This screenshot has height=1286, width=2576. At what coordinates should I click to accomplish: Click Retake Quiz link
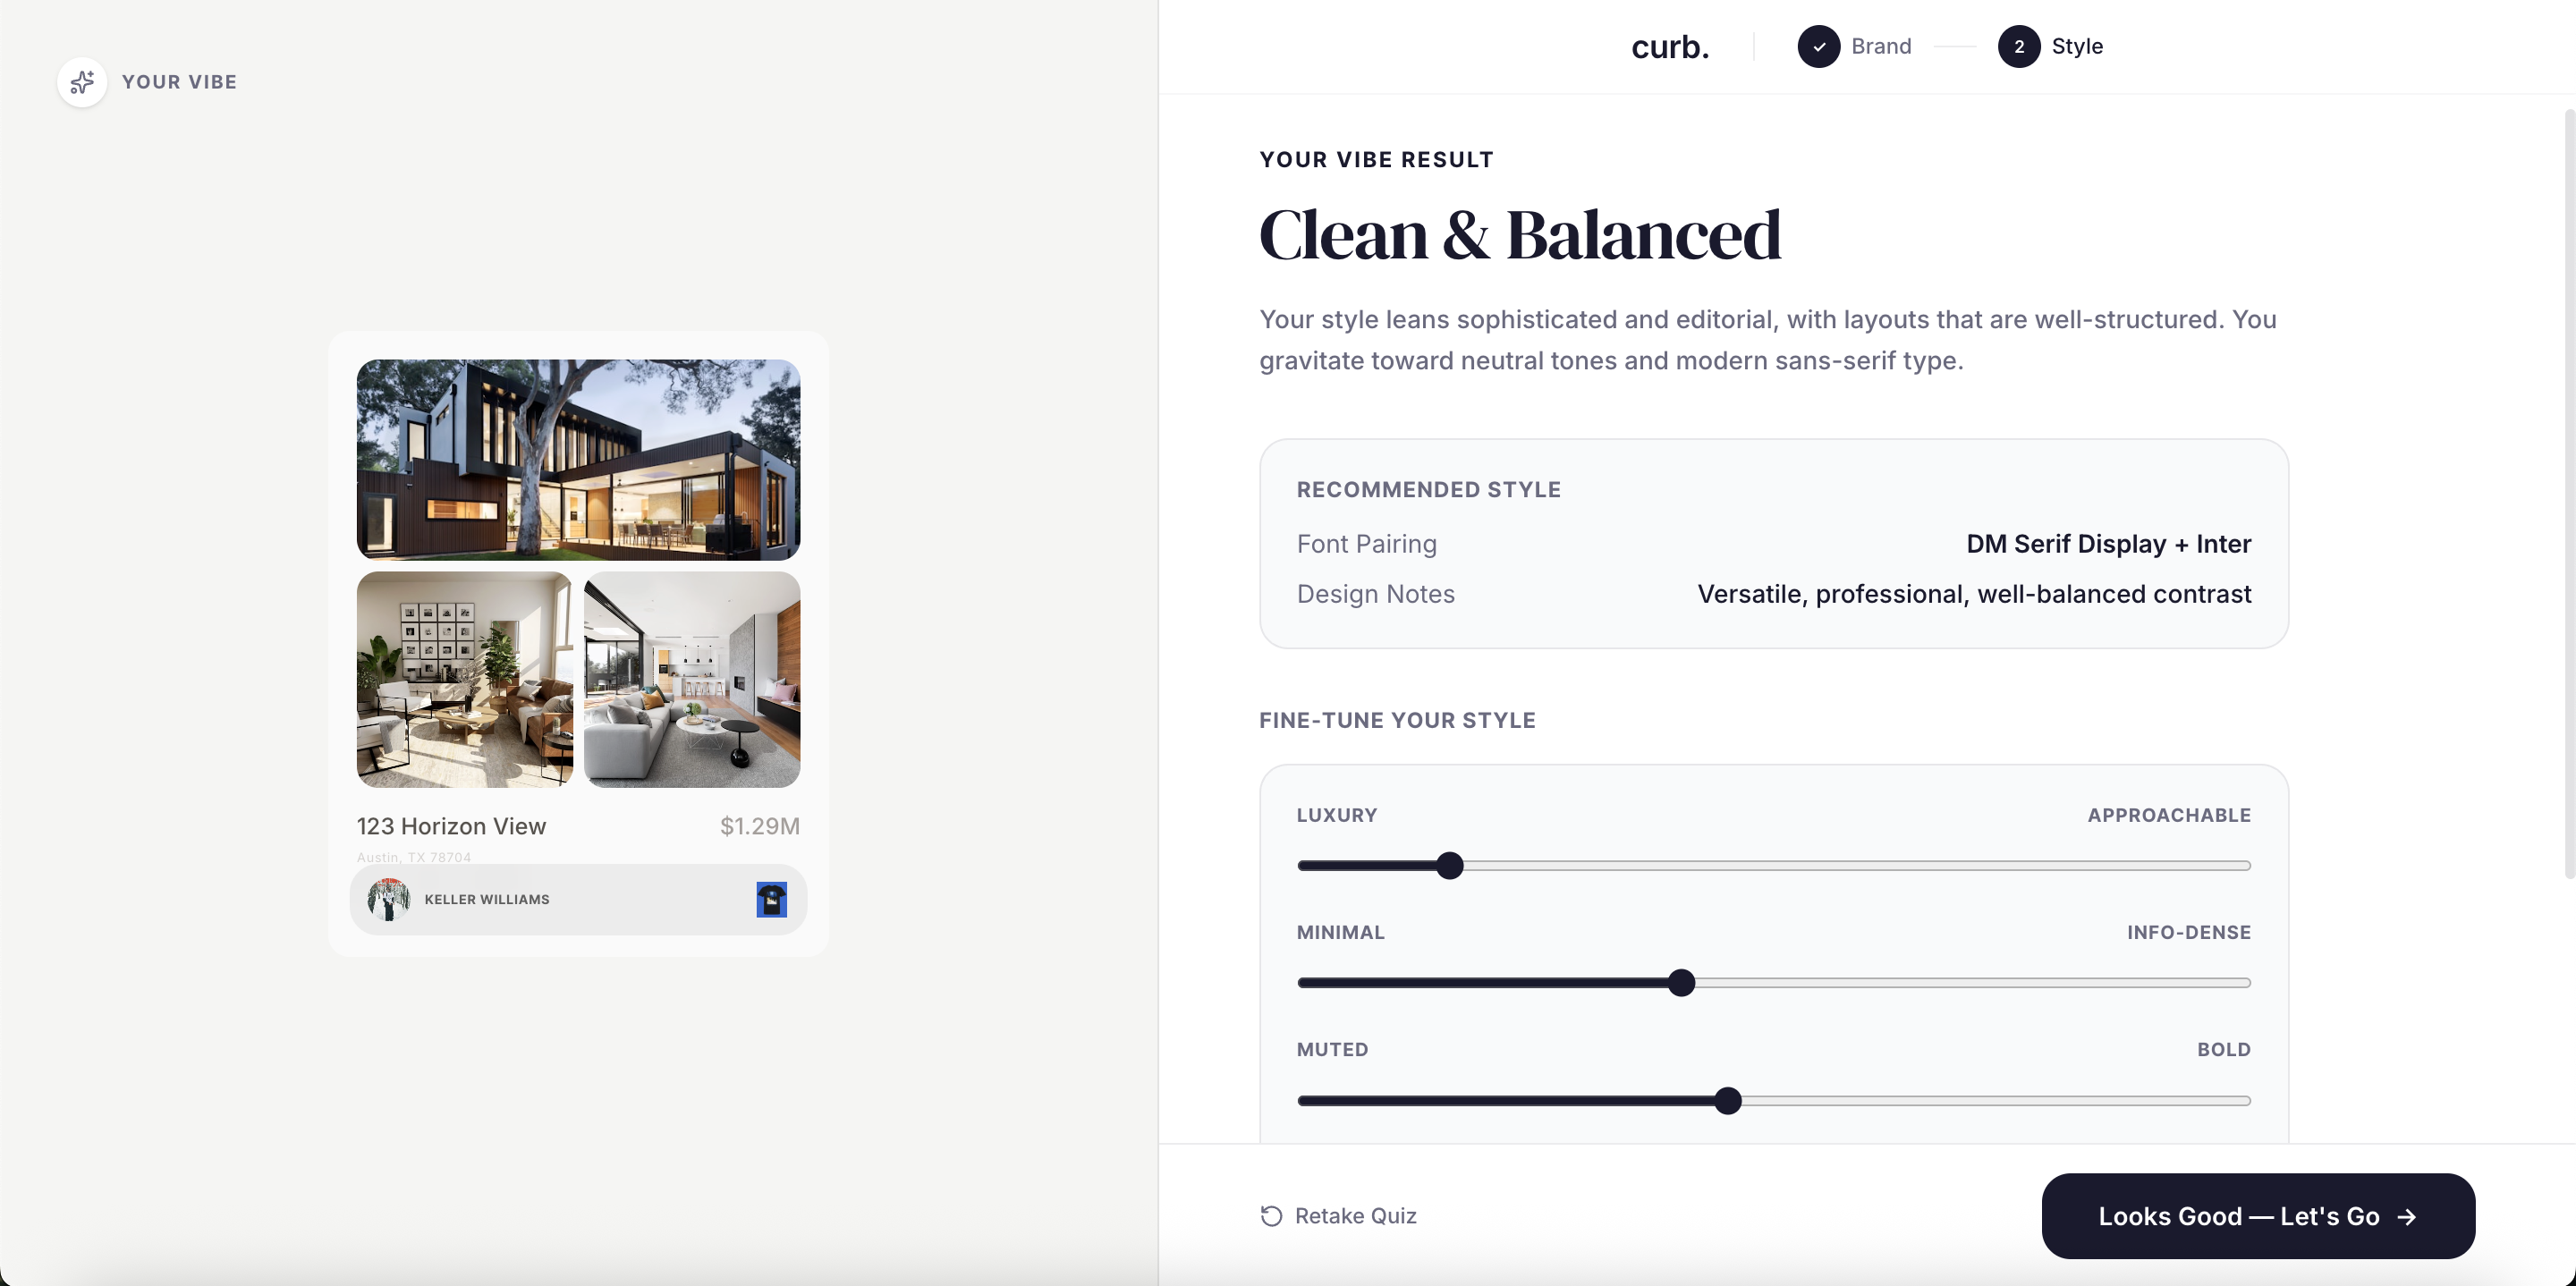tap(1338, 1216)
